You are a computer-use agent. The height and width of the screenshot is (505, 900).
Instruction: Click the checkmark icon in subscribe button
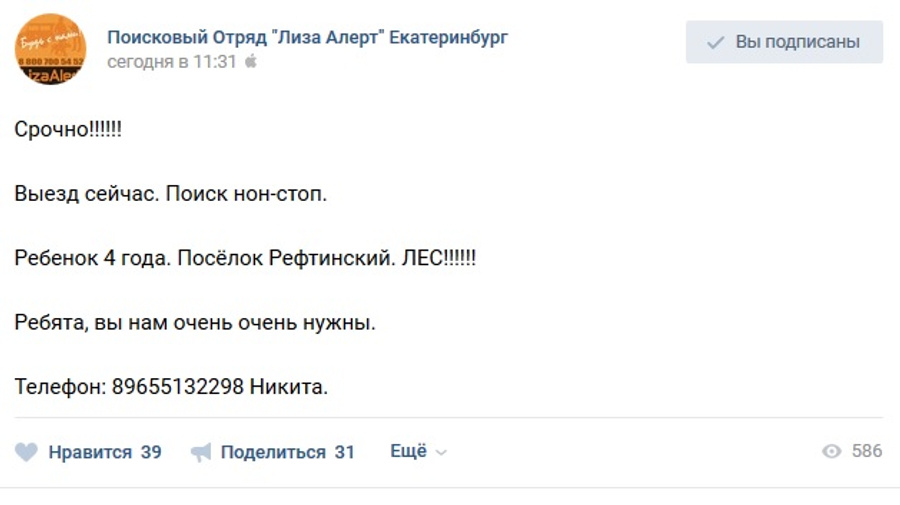point(715,42)
